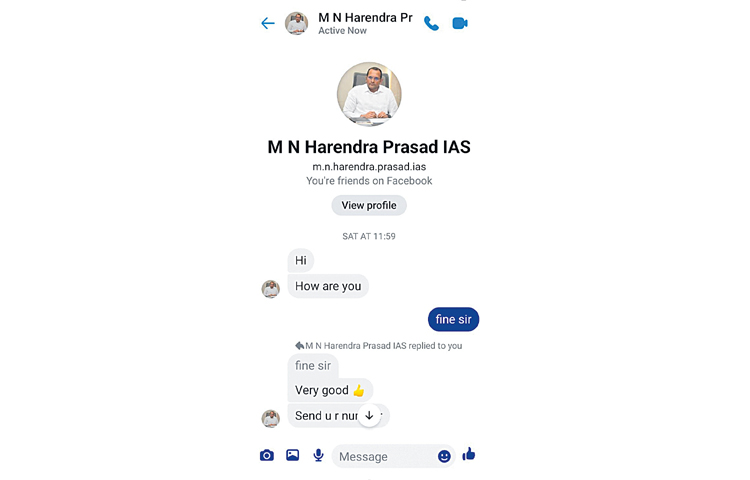
Task: Open the camera from message bar
Action: pyautogui.click(x=267, y=455)
